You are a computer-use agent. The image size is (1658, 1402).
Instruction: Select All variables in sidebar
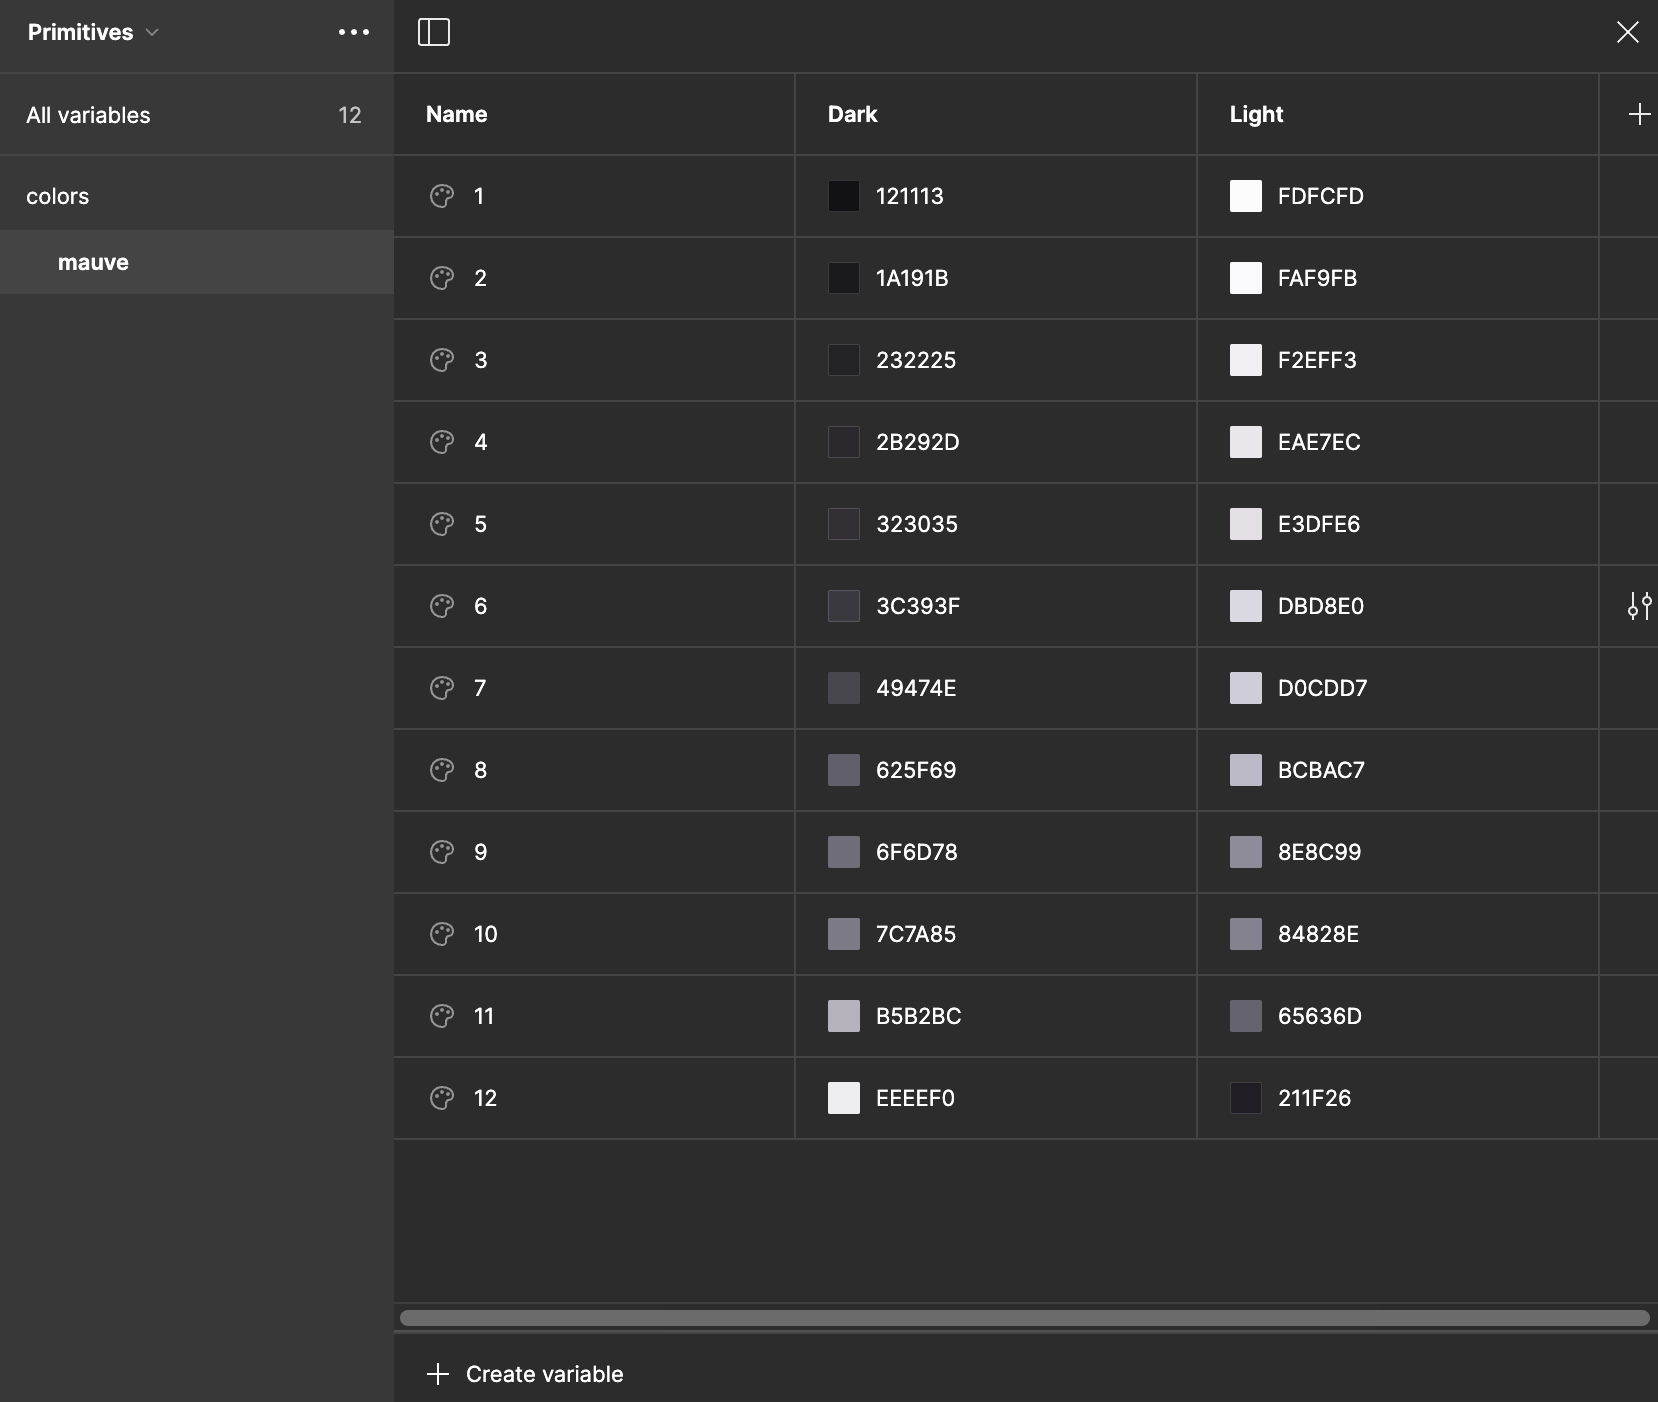[x=196, y=115]
